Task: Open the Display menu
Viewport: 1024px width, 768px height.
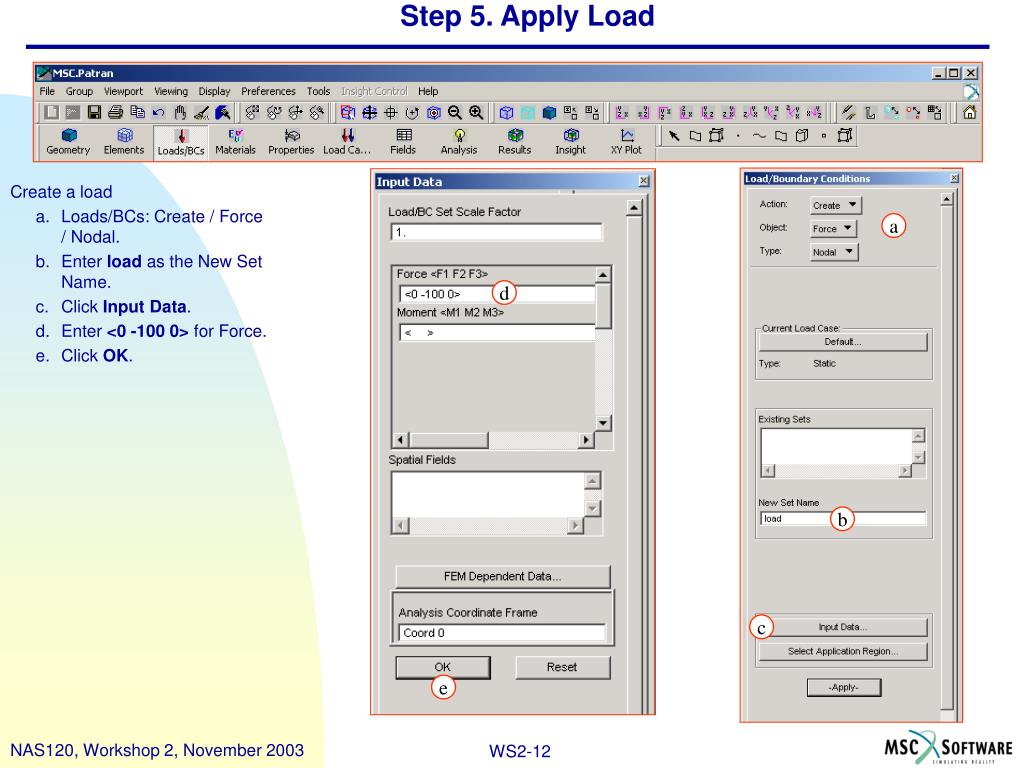Action: (x=214, y=91)
